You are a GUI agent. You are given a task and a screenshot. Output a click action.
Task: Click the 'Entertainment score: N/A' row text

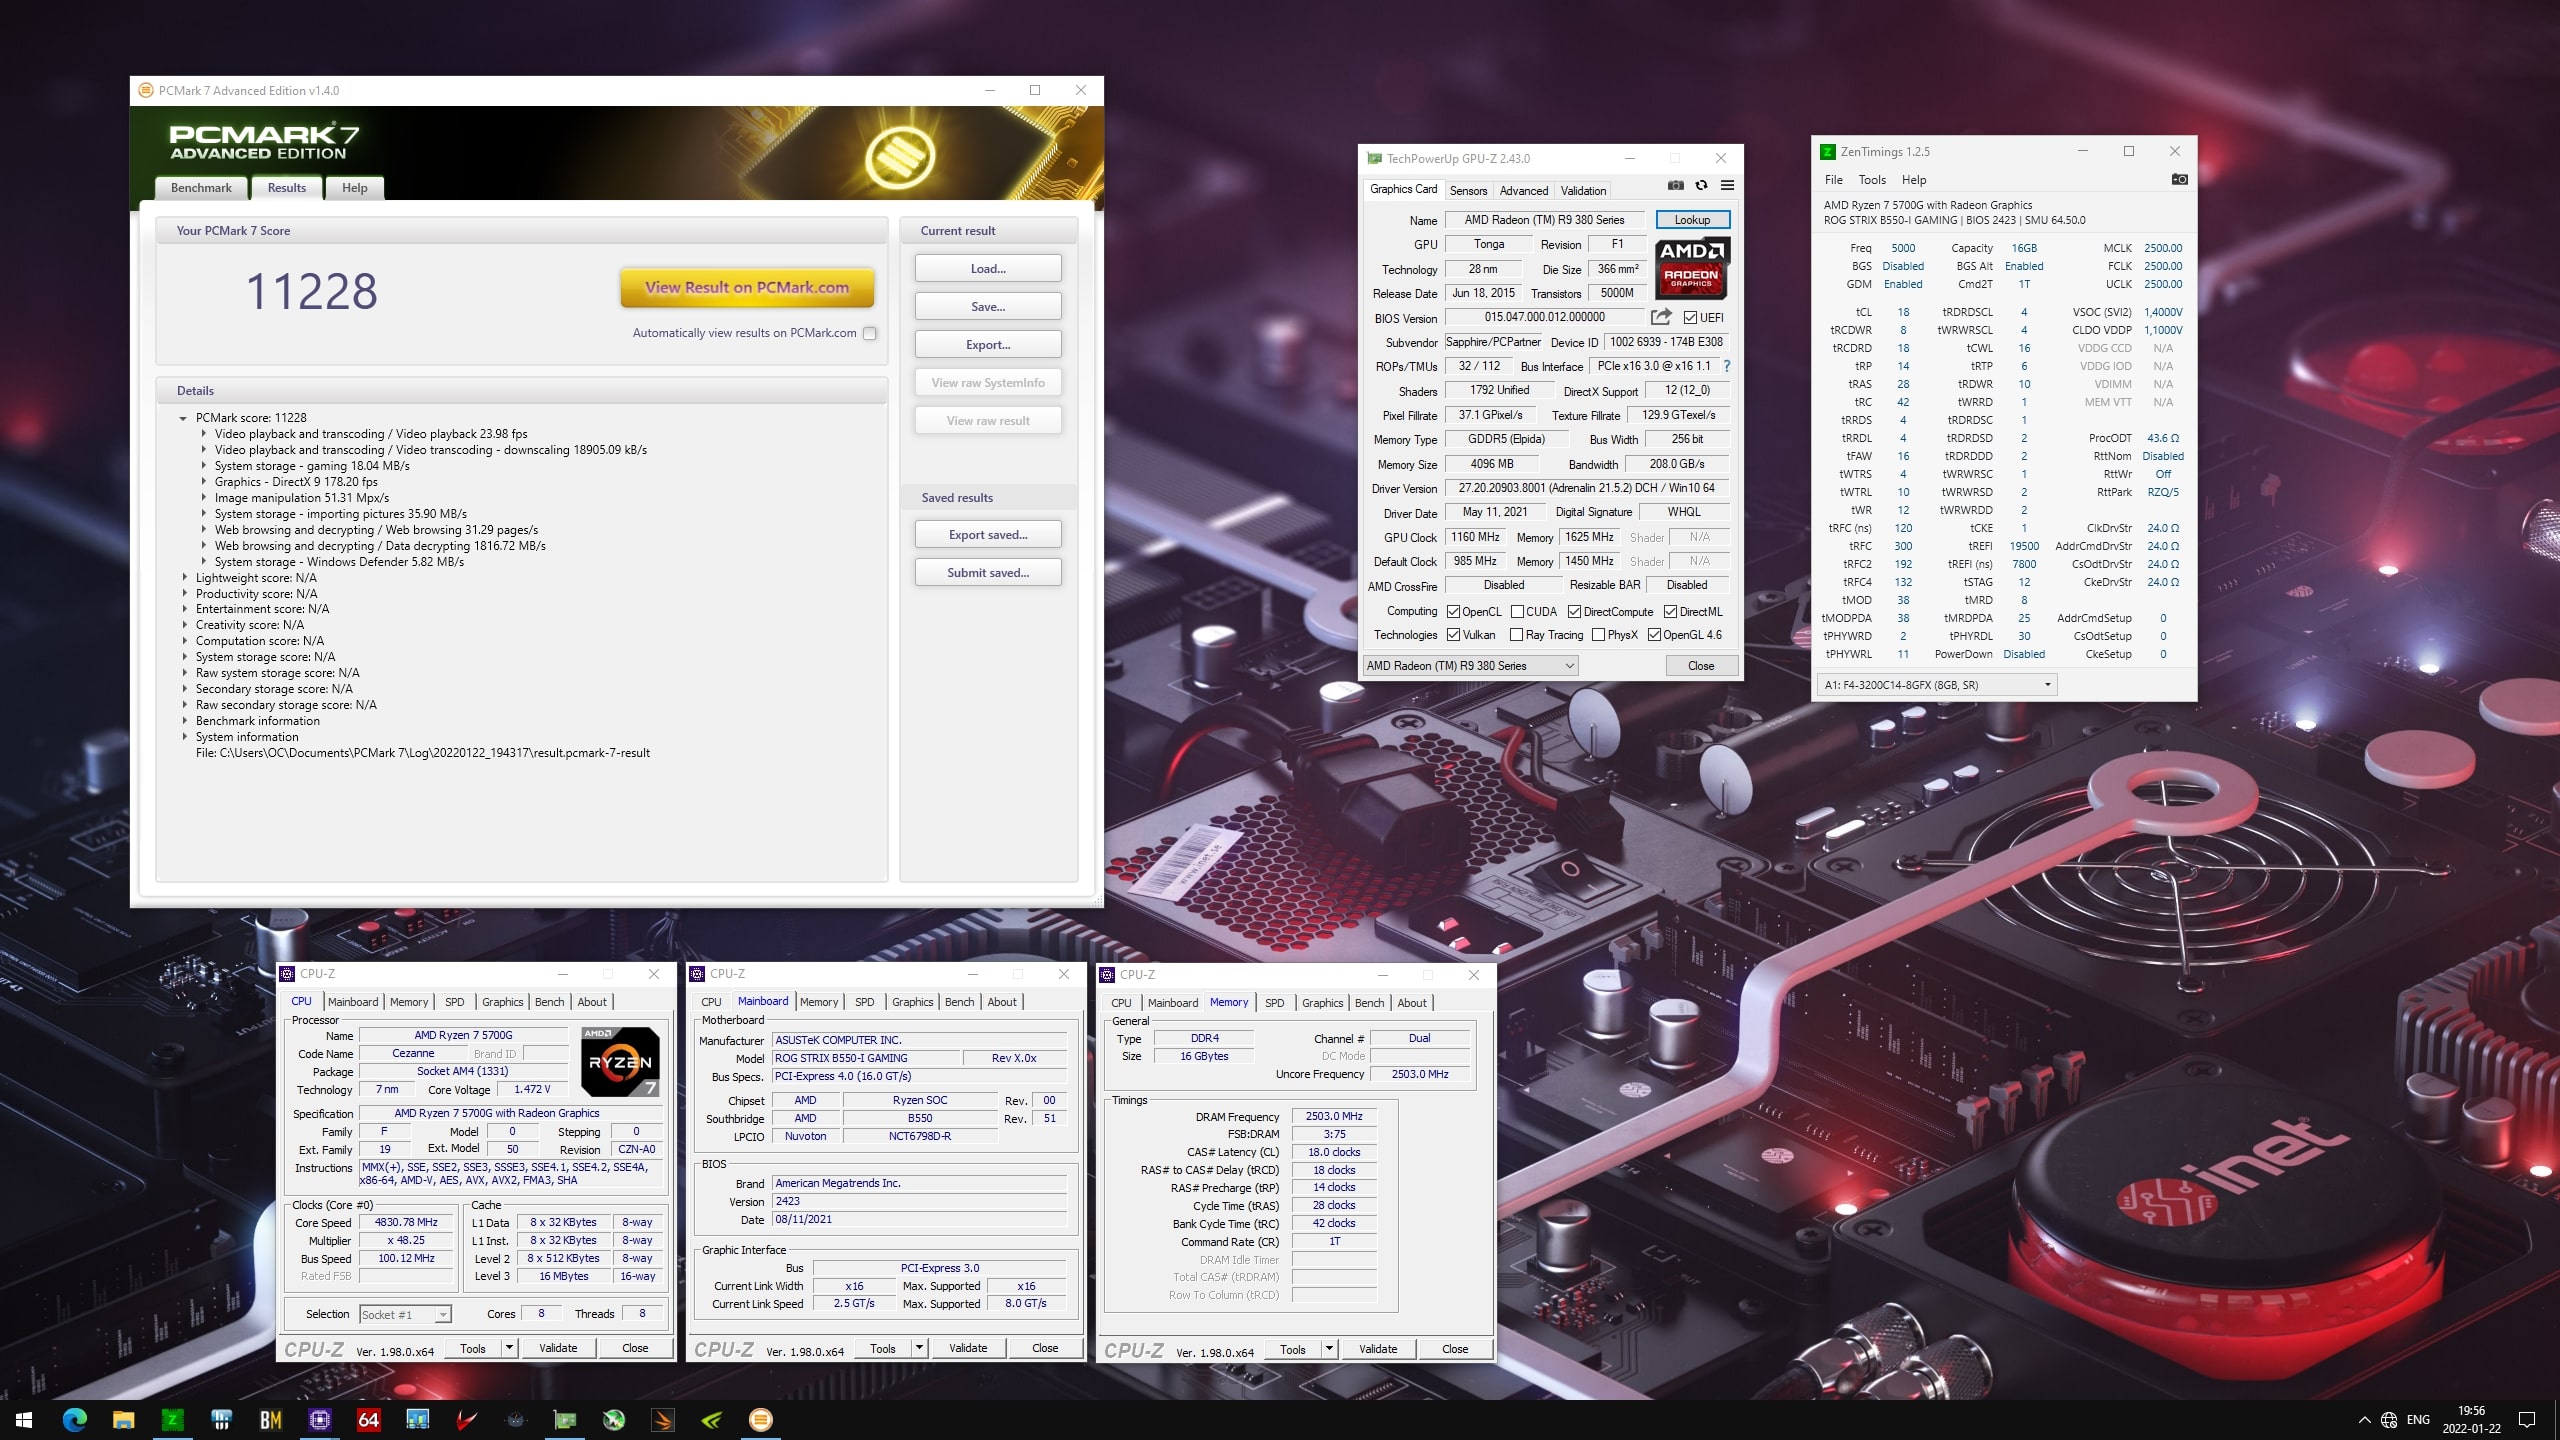(x=262, y=609)
